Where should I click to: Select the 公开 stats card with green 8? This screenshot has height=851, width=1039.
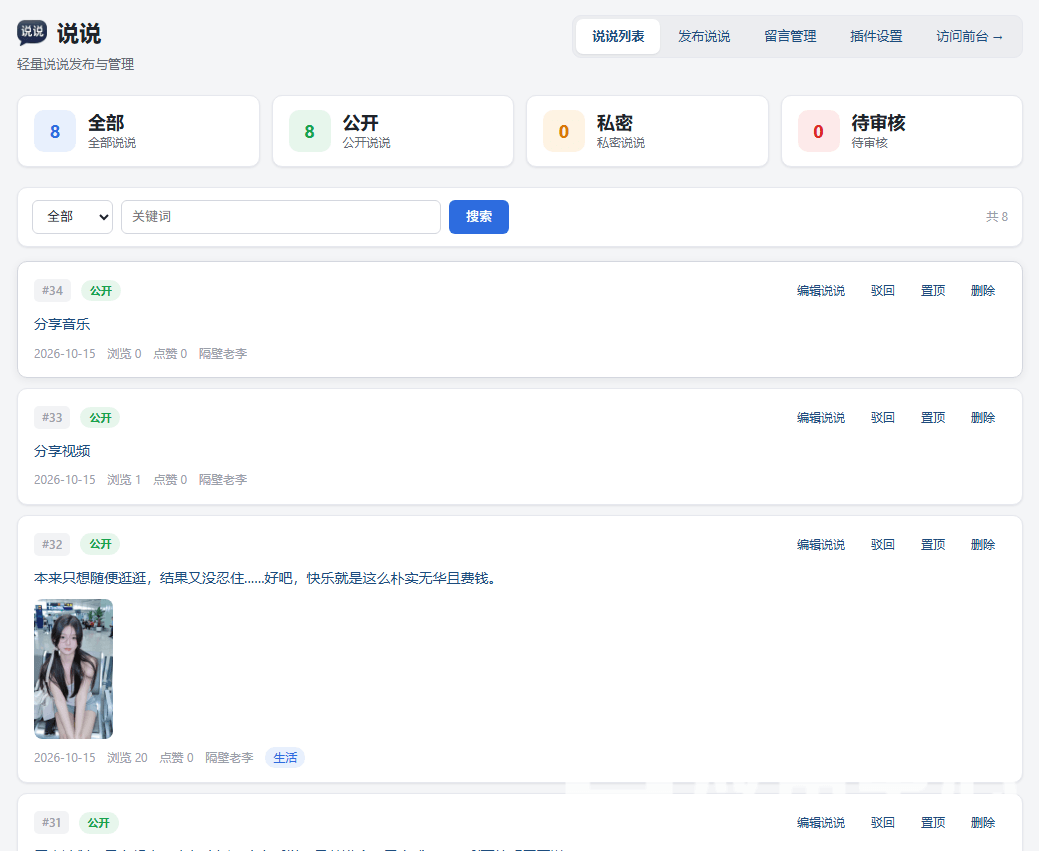tap(393, 131)
